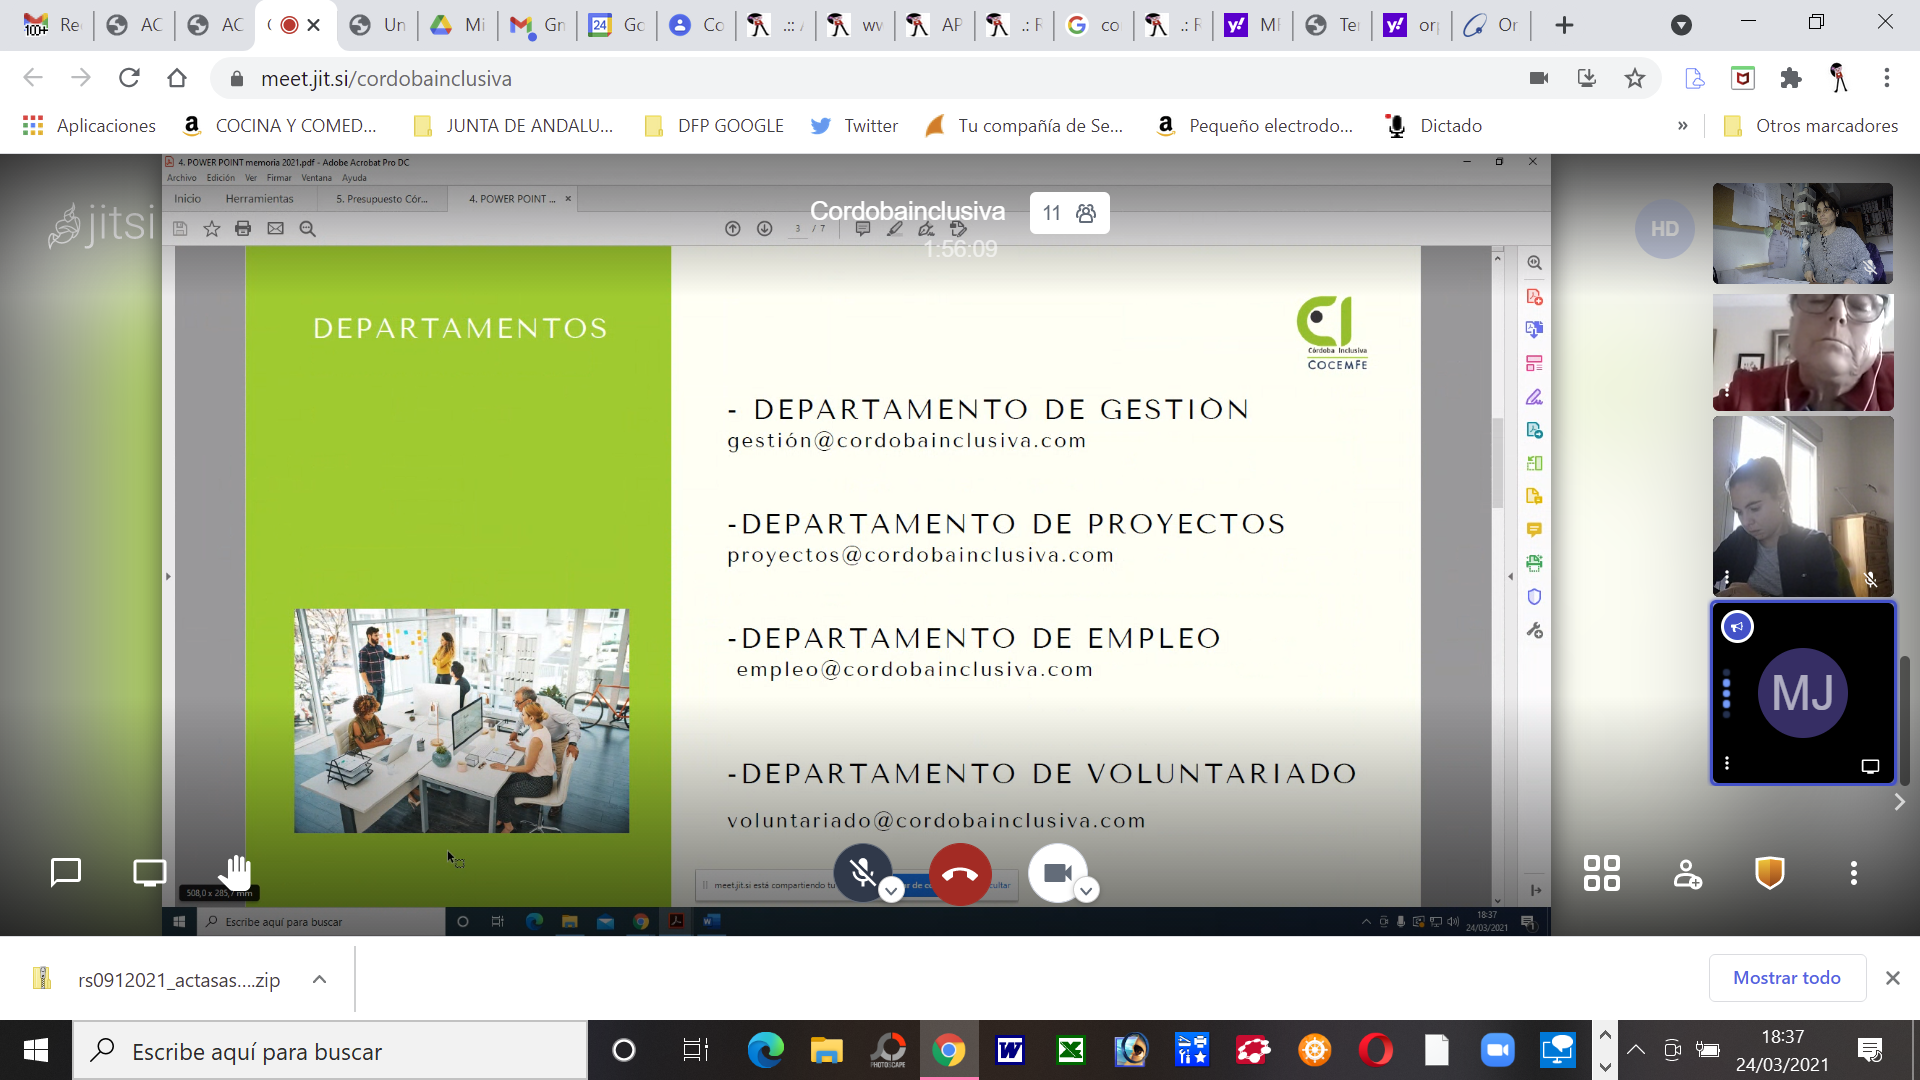Switch to tile view layout
The image size is (1920, 1080).
(1601, 873)
